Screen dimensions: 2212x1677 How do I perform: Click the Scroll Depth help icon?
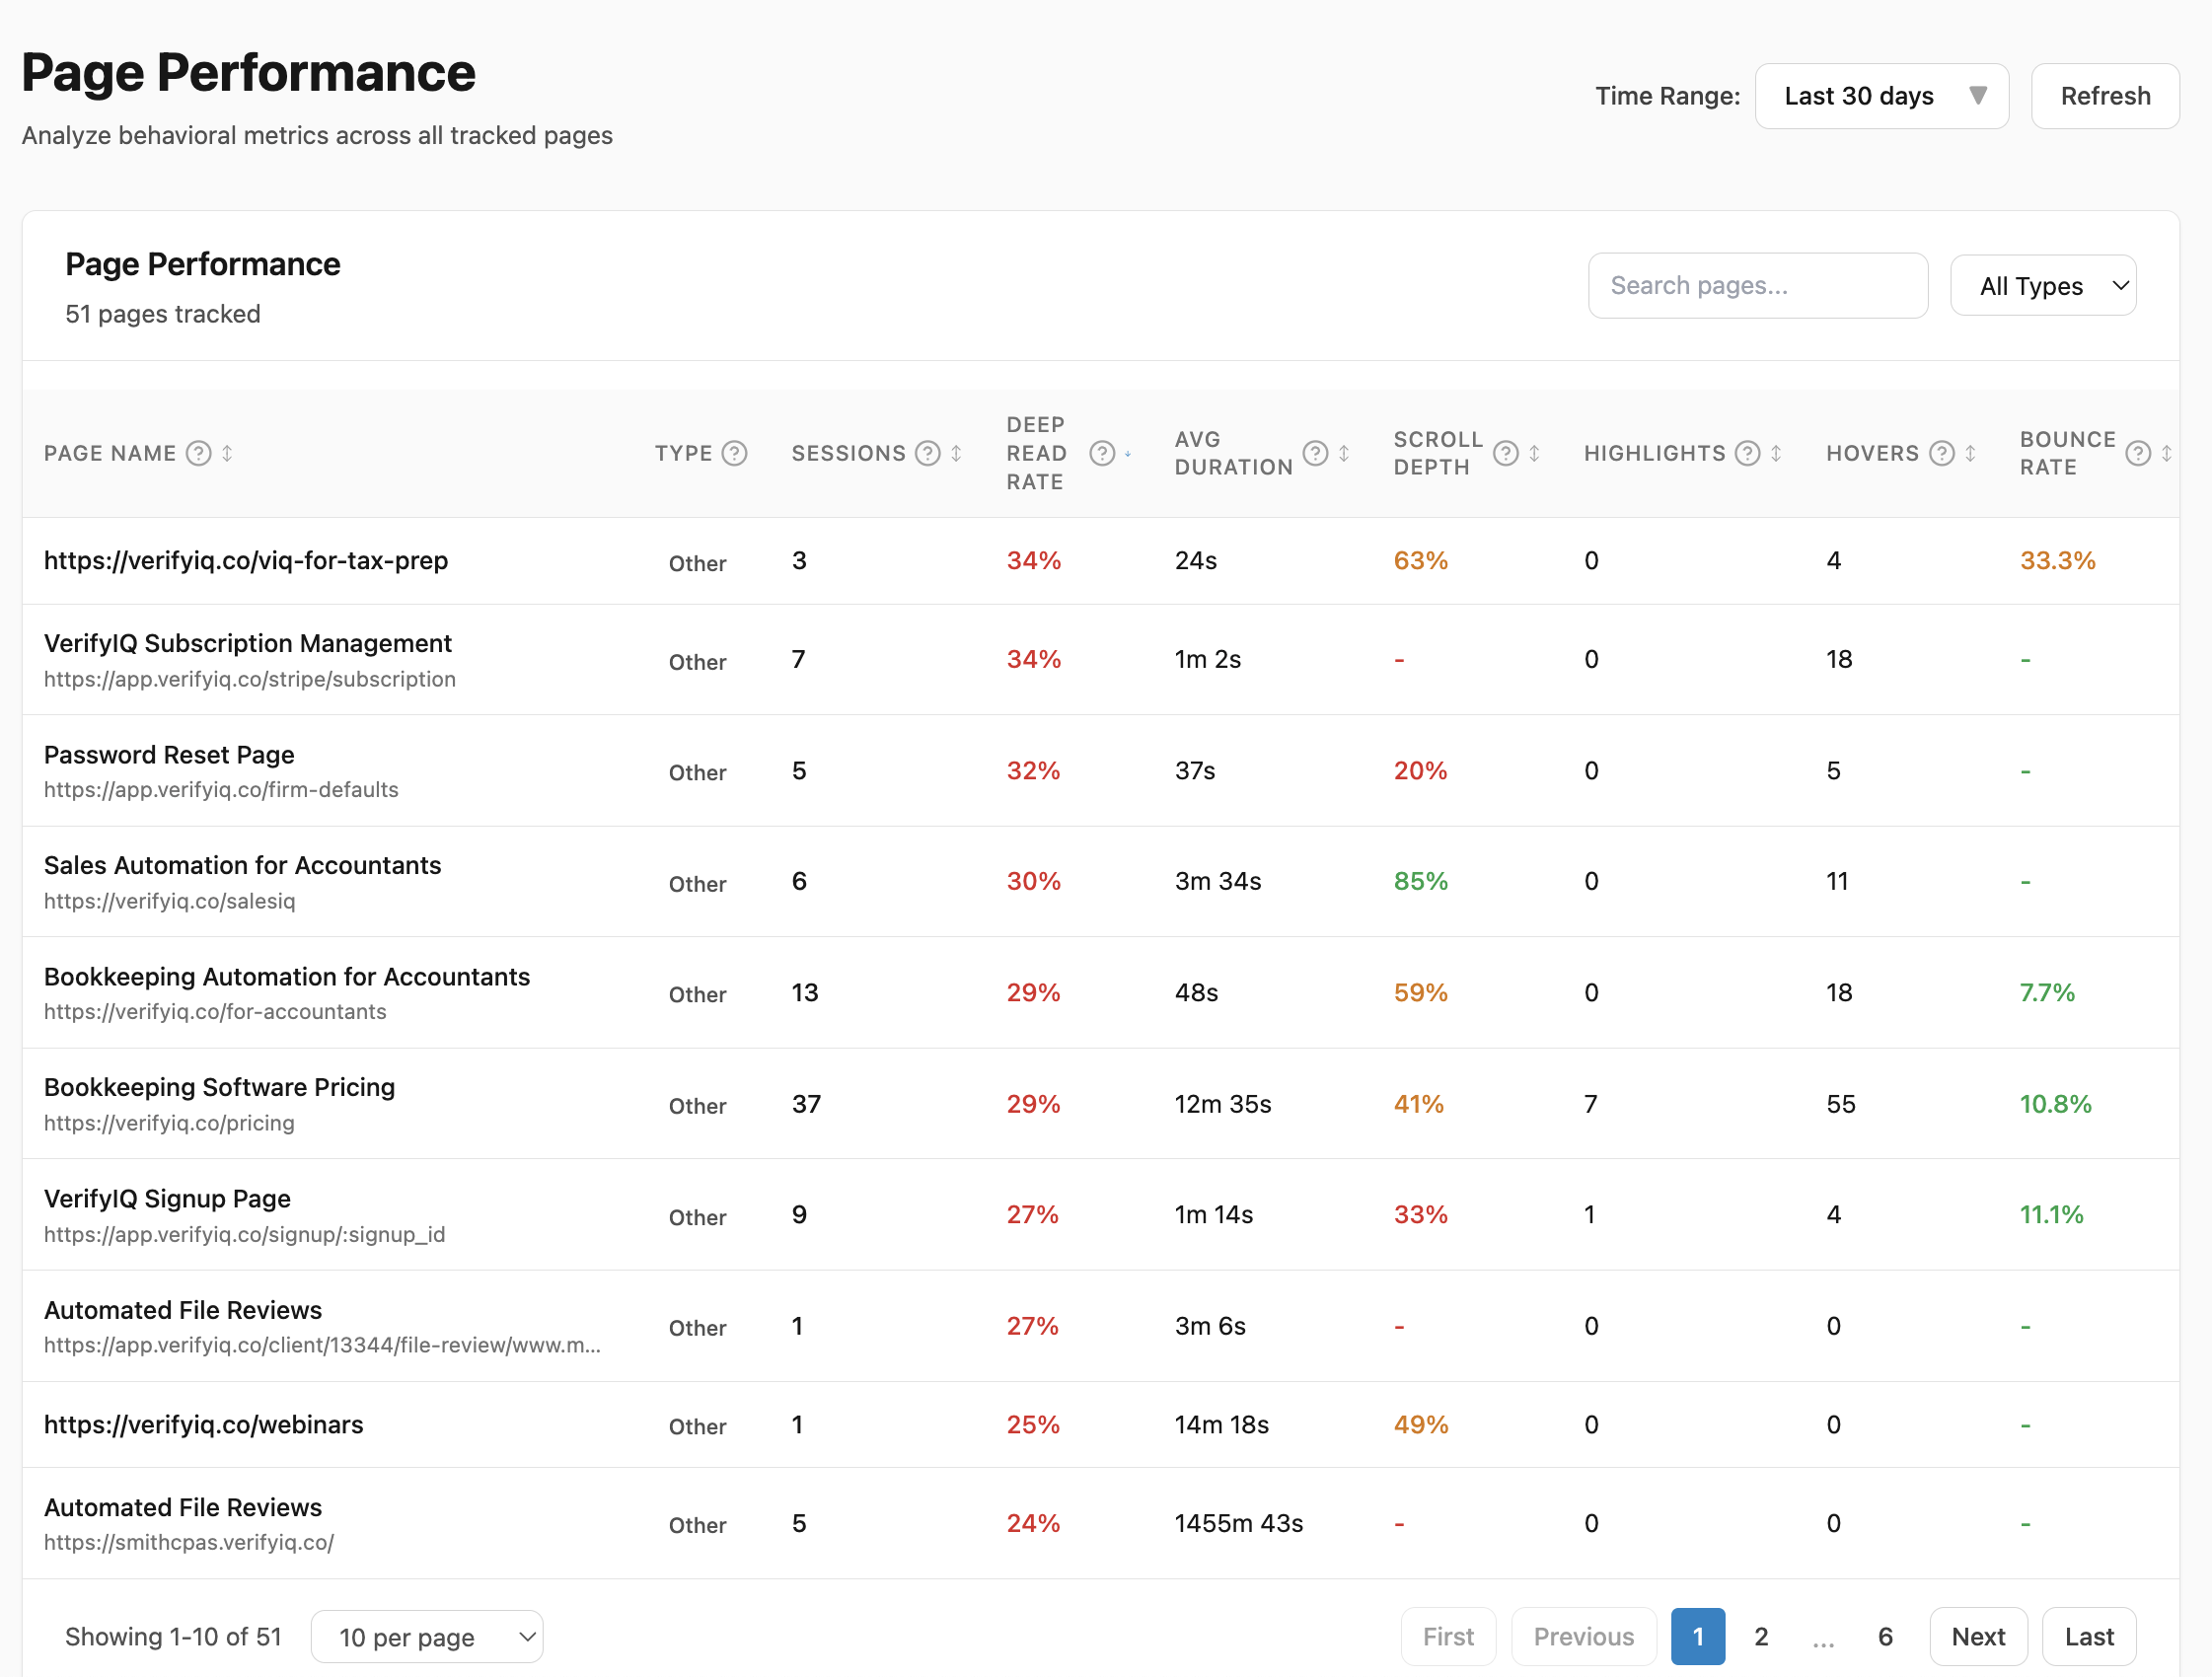point(1506,453)
